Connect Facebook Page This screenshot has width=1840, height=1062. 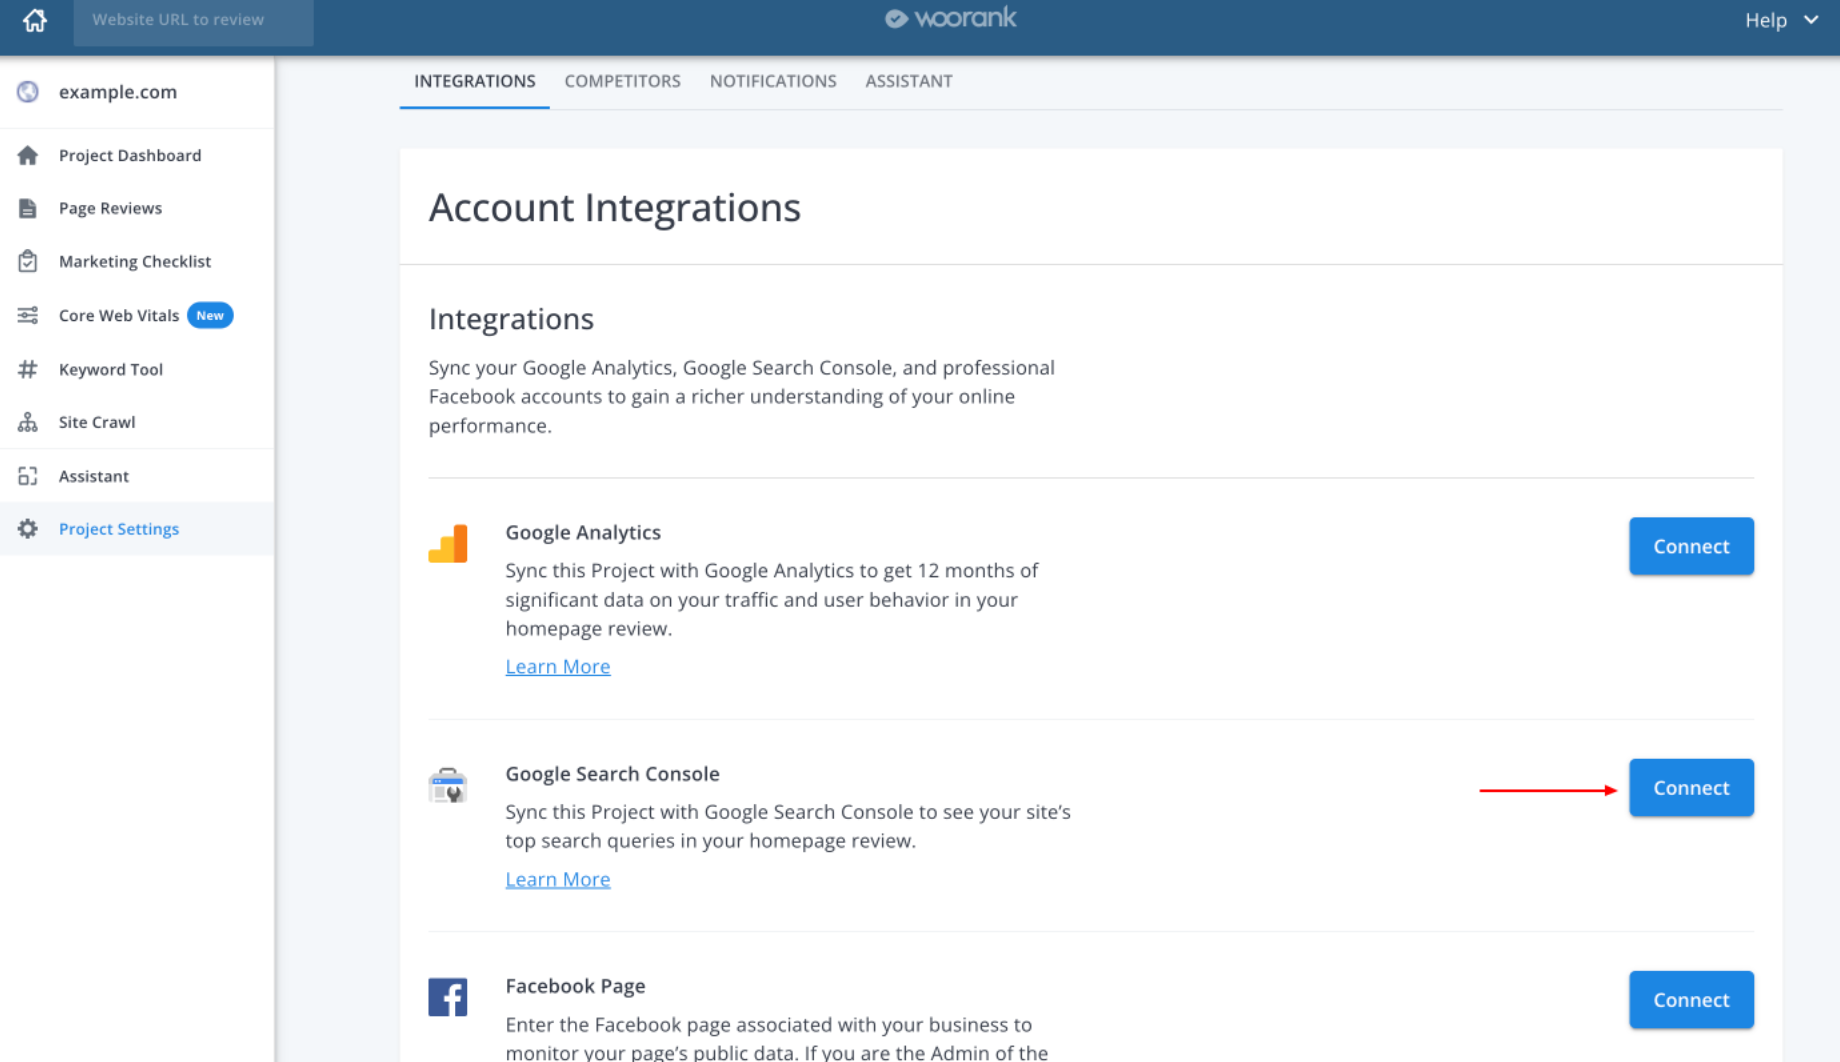(1691, 1000)
